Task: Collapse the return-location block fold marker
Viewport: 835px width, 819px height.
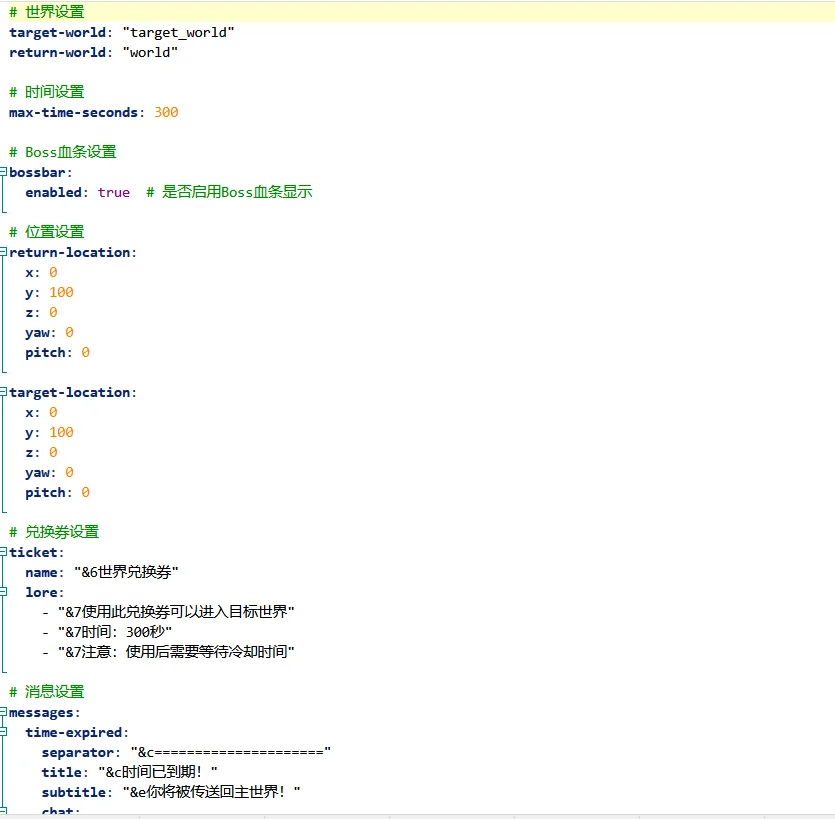Action: point(3,251)
